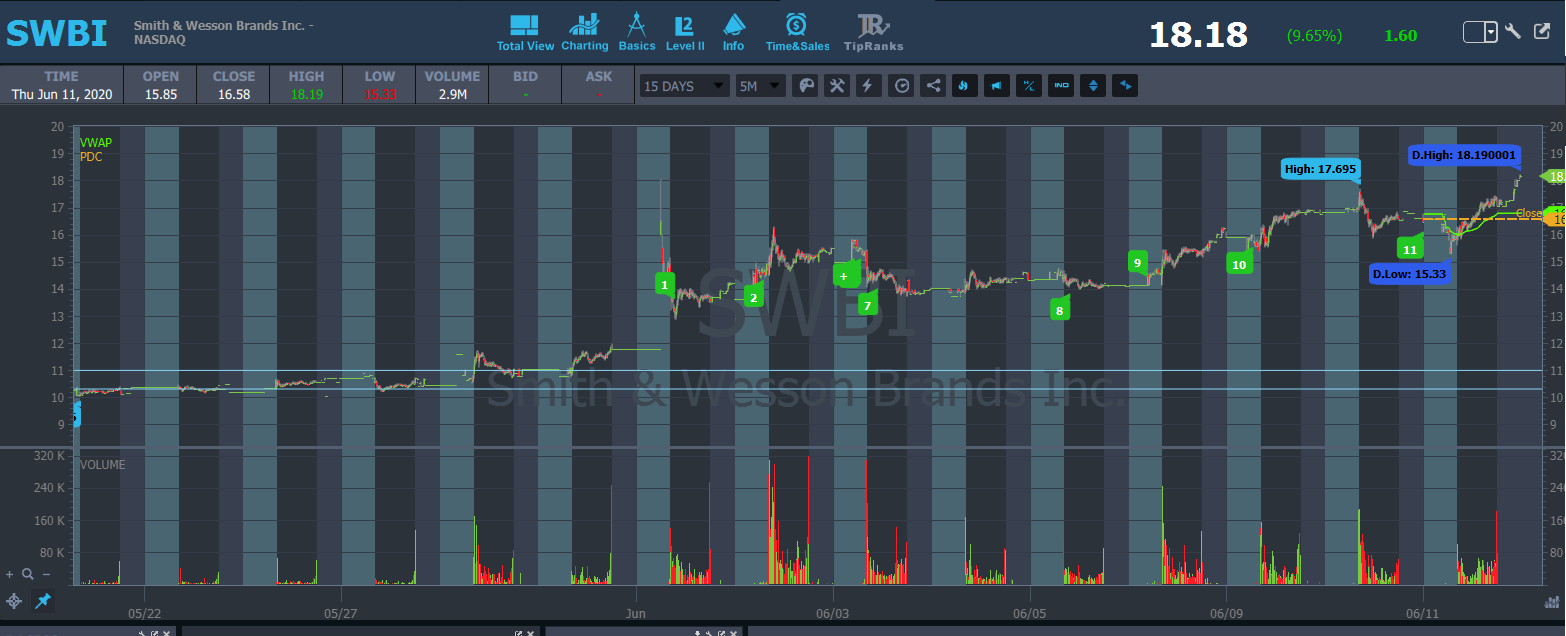Toggle the blue pin icon

(42, 601)
